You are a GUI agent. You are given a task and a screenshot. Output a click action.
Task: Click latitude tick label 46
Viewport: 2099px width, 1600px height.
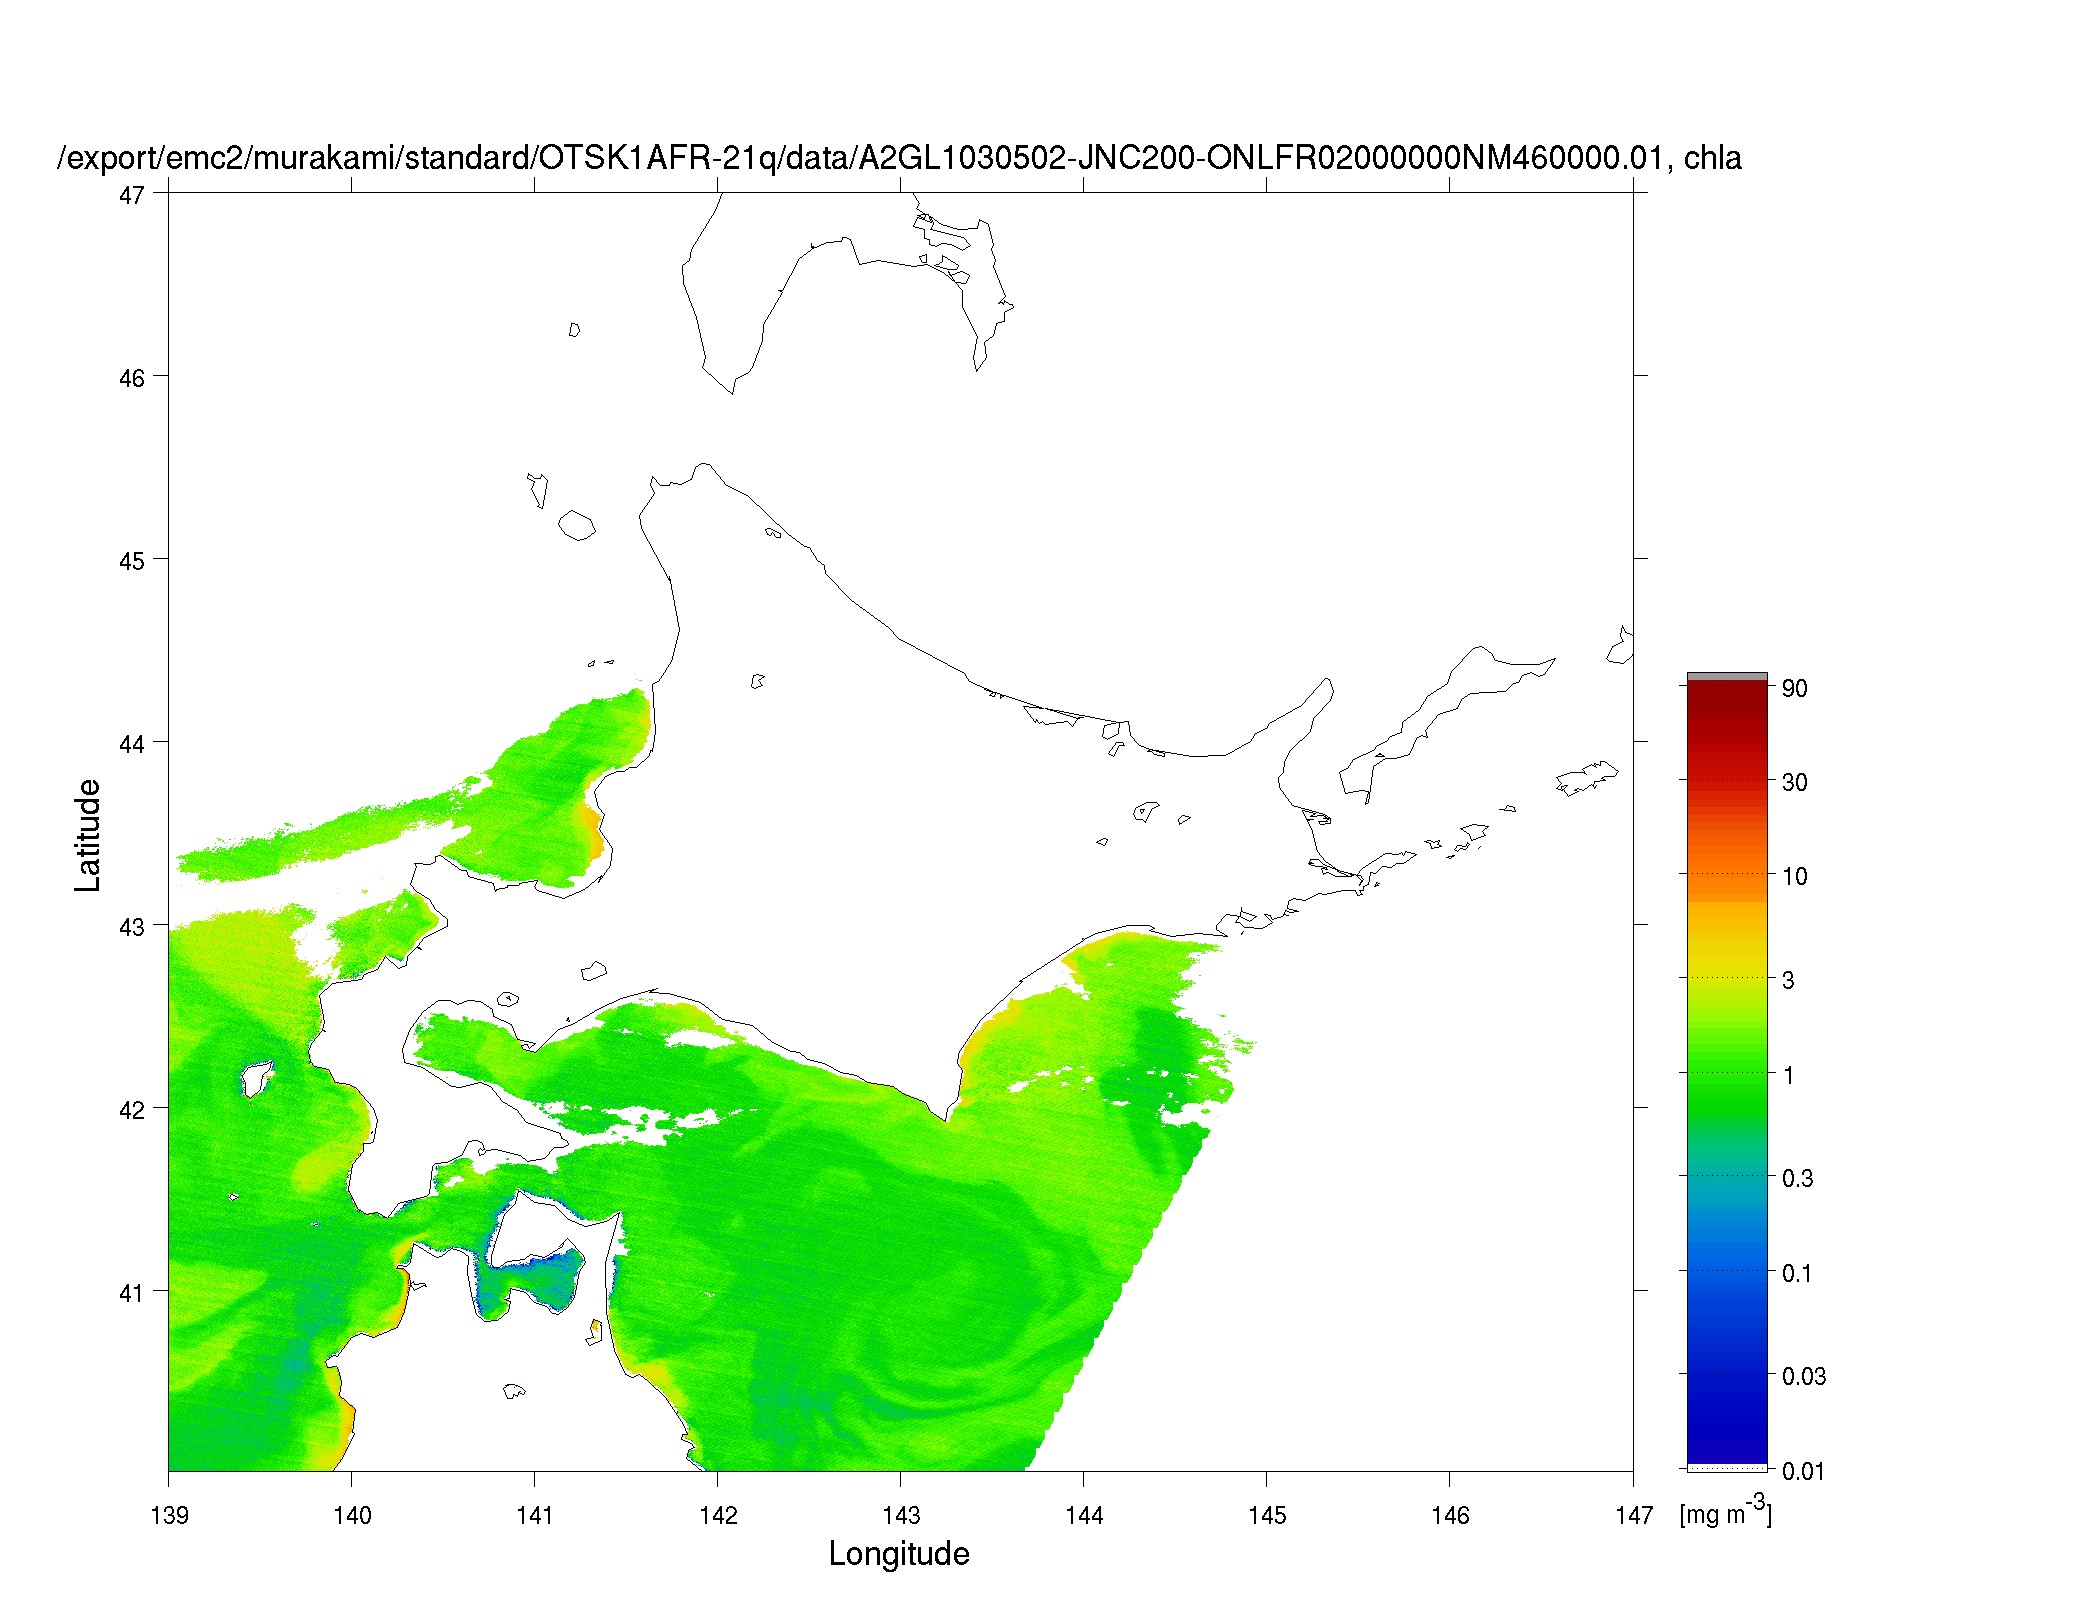(131, 378)
